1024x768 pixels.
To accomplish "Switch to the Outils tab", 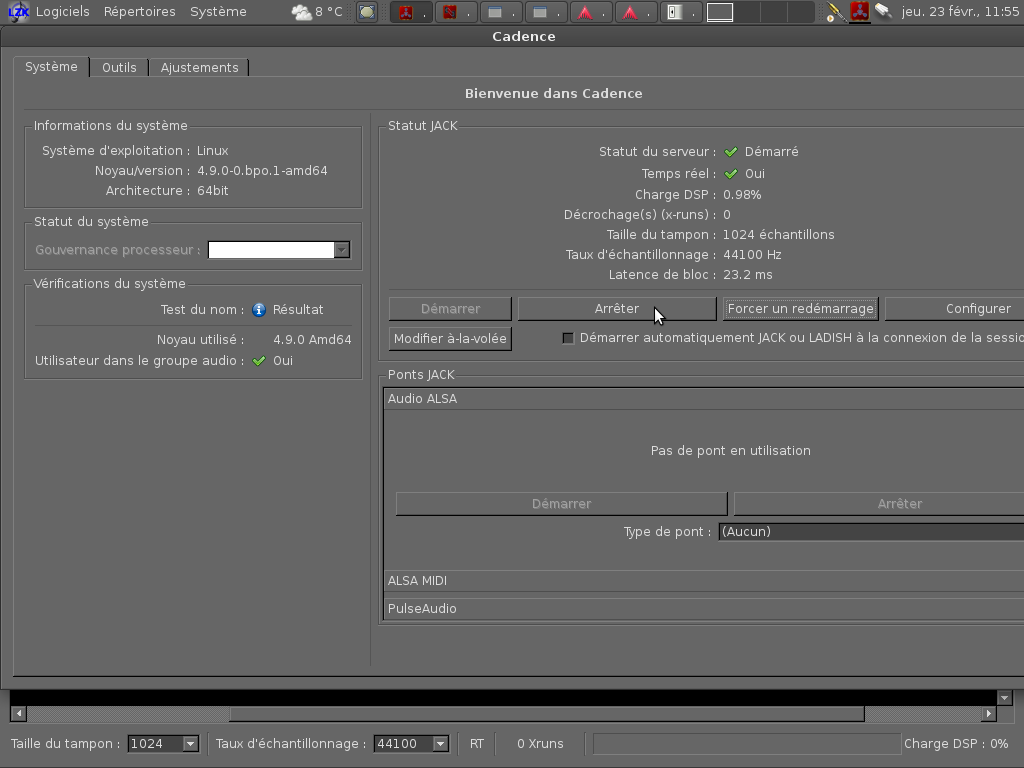I will tap(119, 68).
